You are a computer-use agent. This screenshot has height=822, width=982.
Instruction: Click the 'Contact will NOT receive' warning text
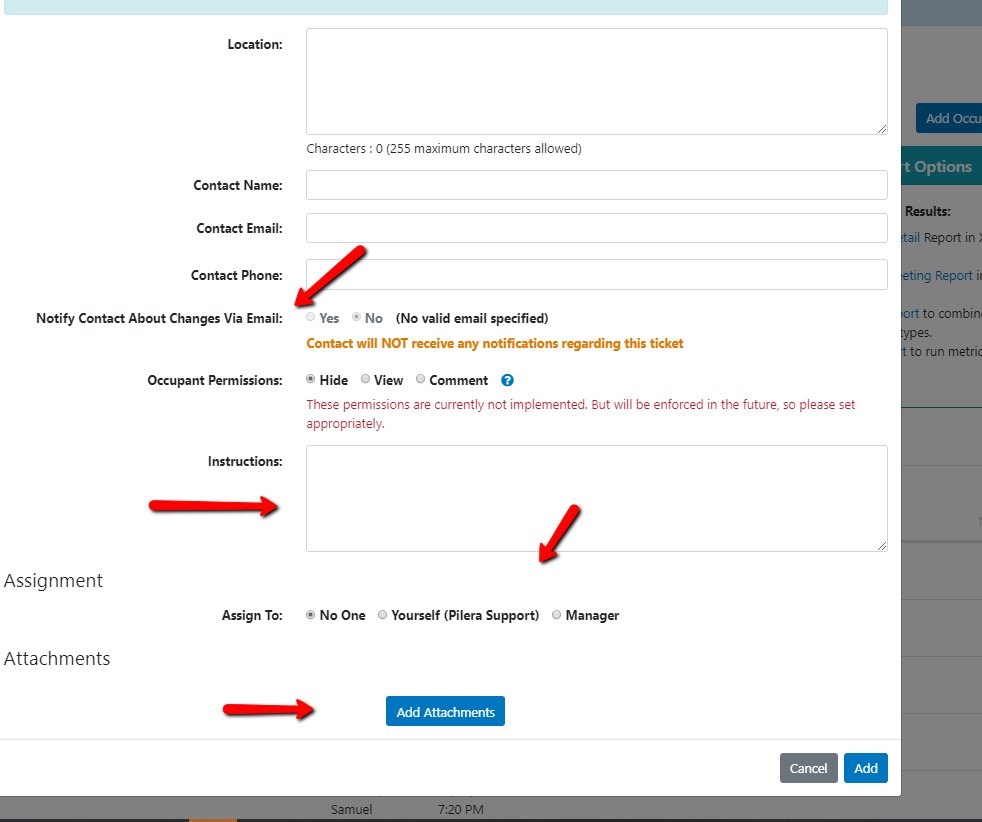point(495,344)
